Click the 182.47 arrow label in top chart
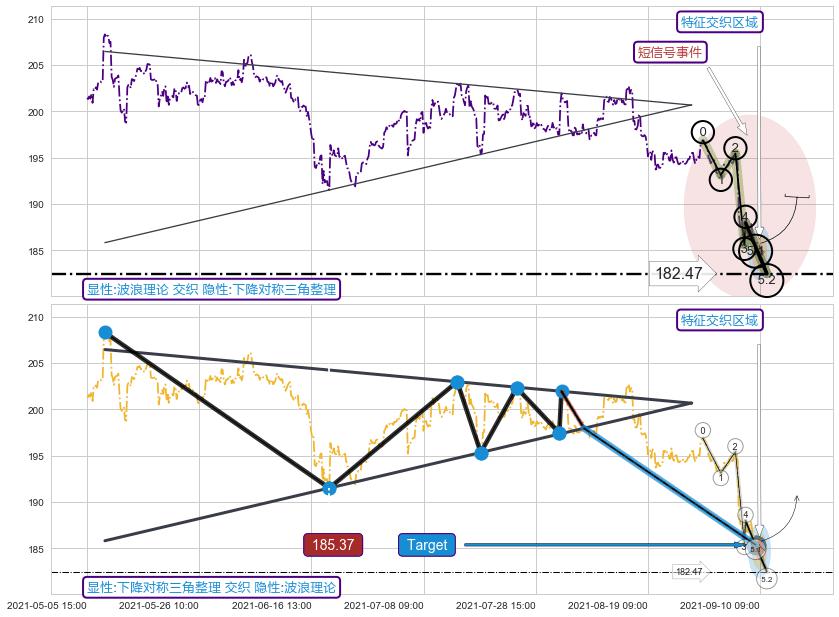 (680, 273)
